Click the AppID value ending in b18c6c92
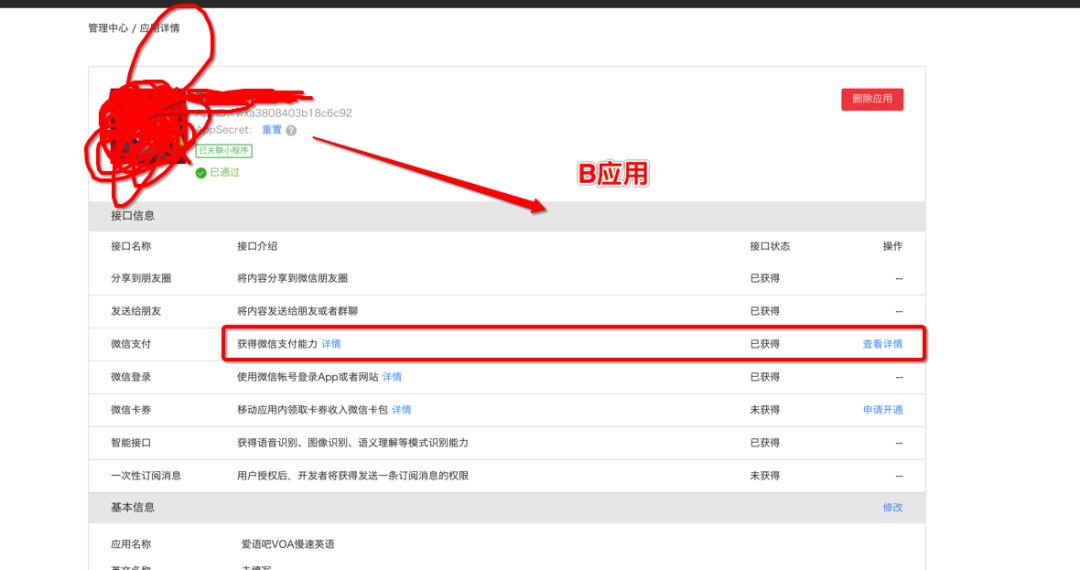The height and width of the screenshot is (570, 1080). pyautogui.click(x=294, y=113)
